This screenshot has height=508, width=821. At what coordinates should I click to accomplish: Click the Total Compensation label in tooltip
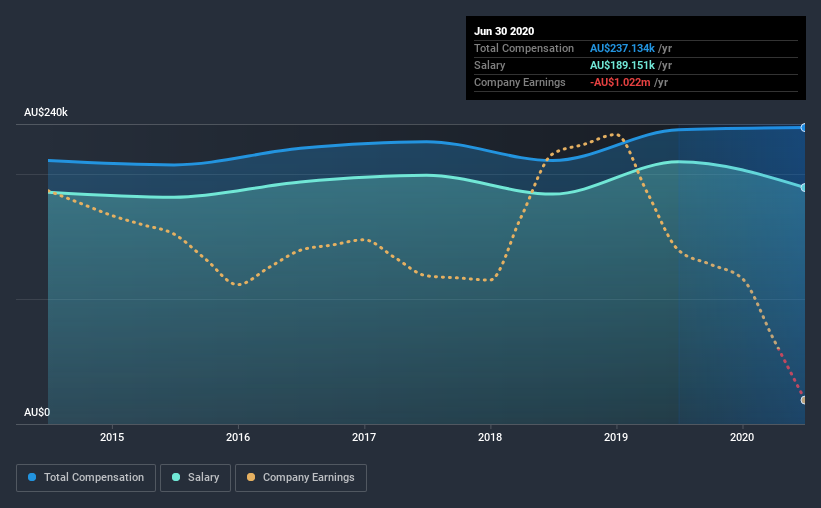[x=524, y=48]
